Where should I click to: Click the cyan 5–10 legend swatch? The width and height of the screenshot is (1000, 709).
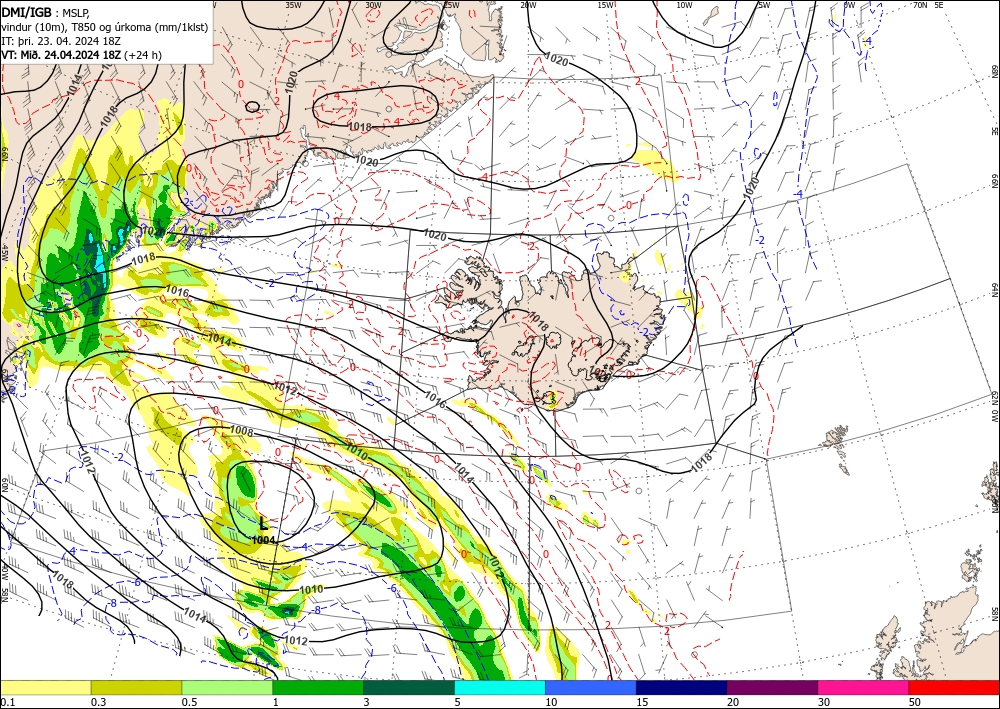pyautogui.click(x=500, y=687)
